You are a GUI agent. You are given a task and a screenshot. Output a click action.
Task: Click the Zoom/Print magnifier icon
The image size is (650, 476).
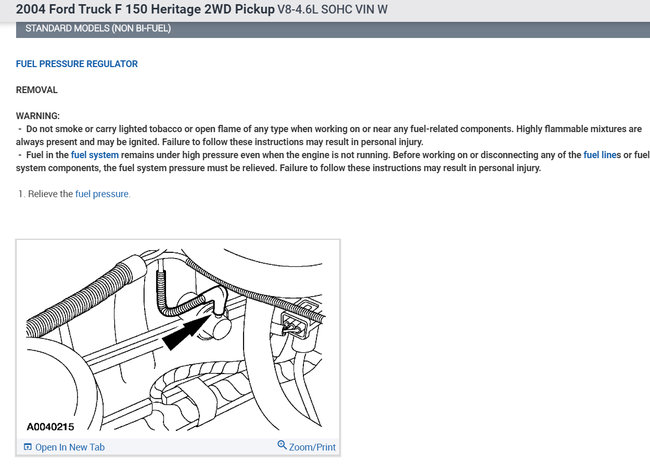[282, 445]
